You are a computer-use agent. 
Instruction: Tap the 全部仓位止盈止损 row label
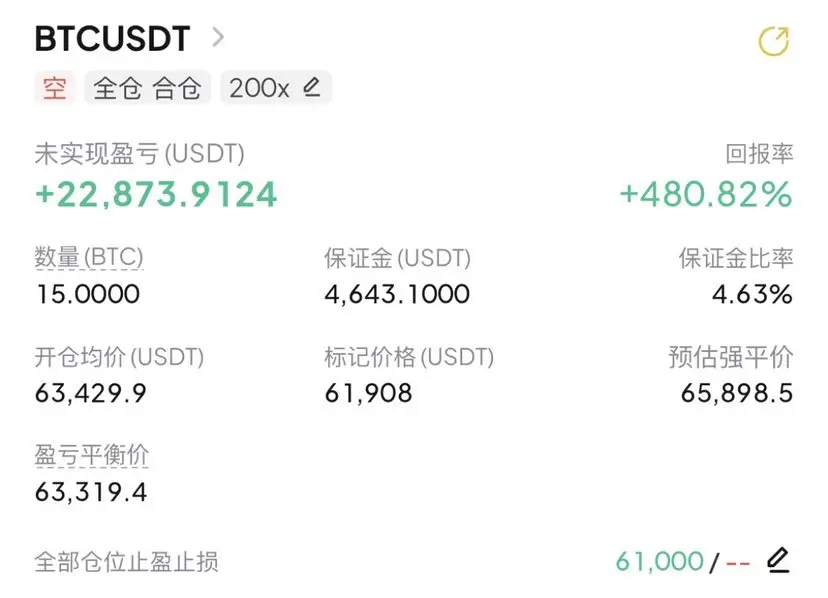(x=126, y=562)
